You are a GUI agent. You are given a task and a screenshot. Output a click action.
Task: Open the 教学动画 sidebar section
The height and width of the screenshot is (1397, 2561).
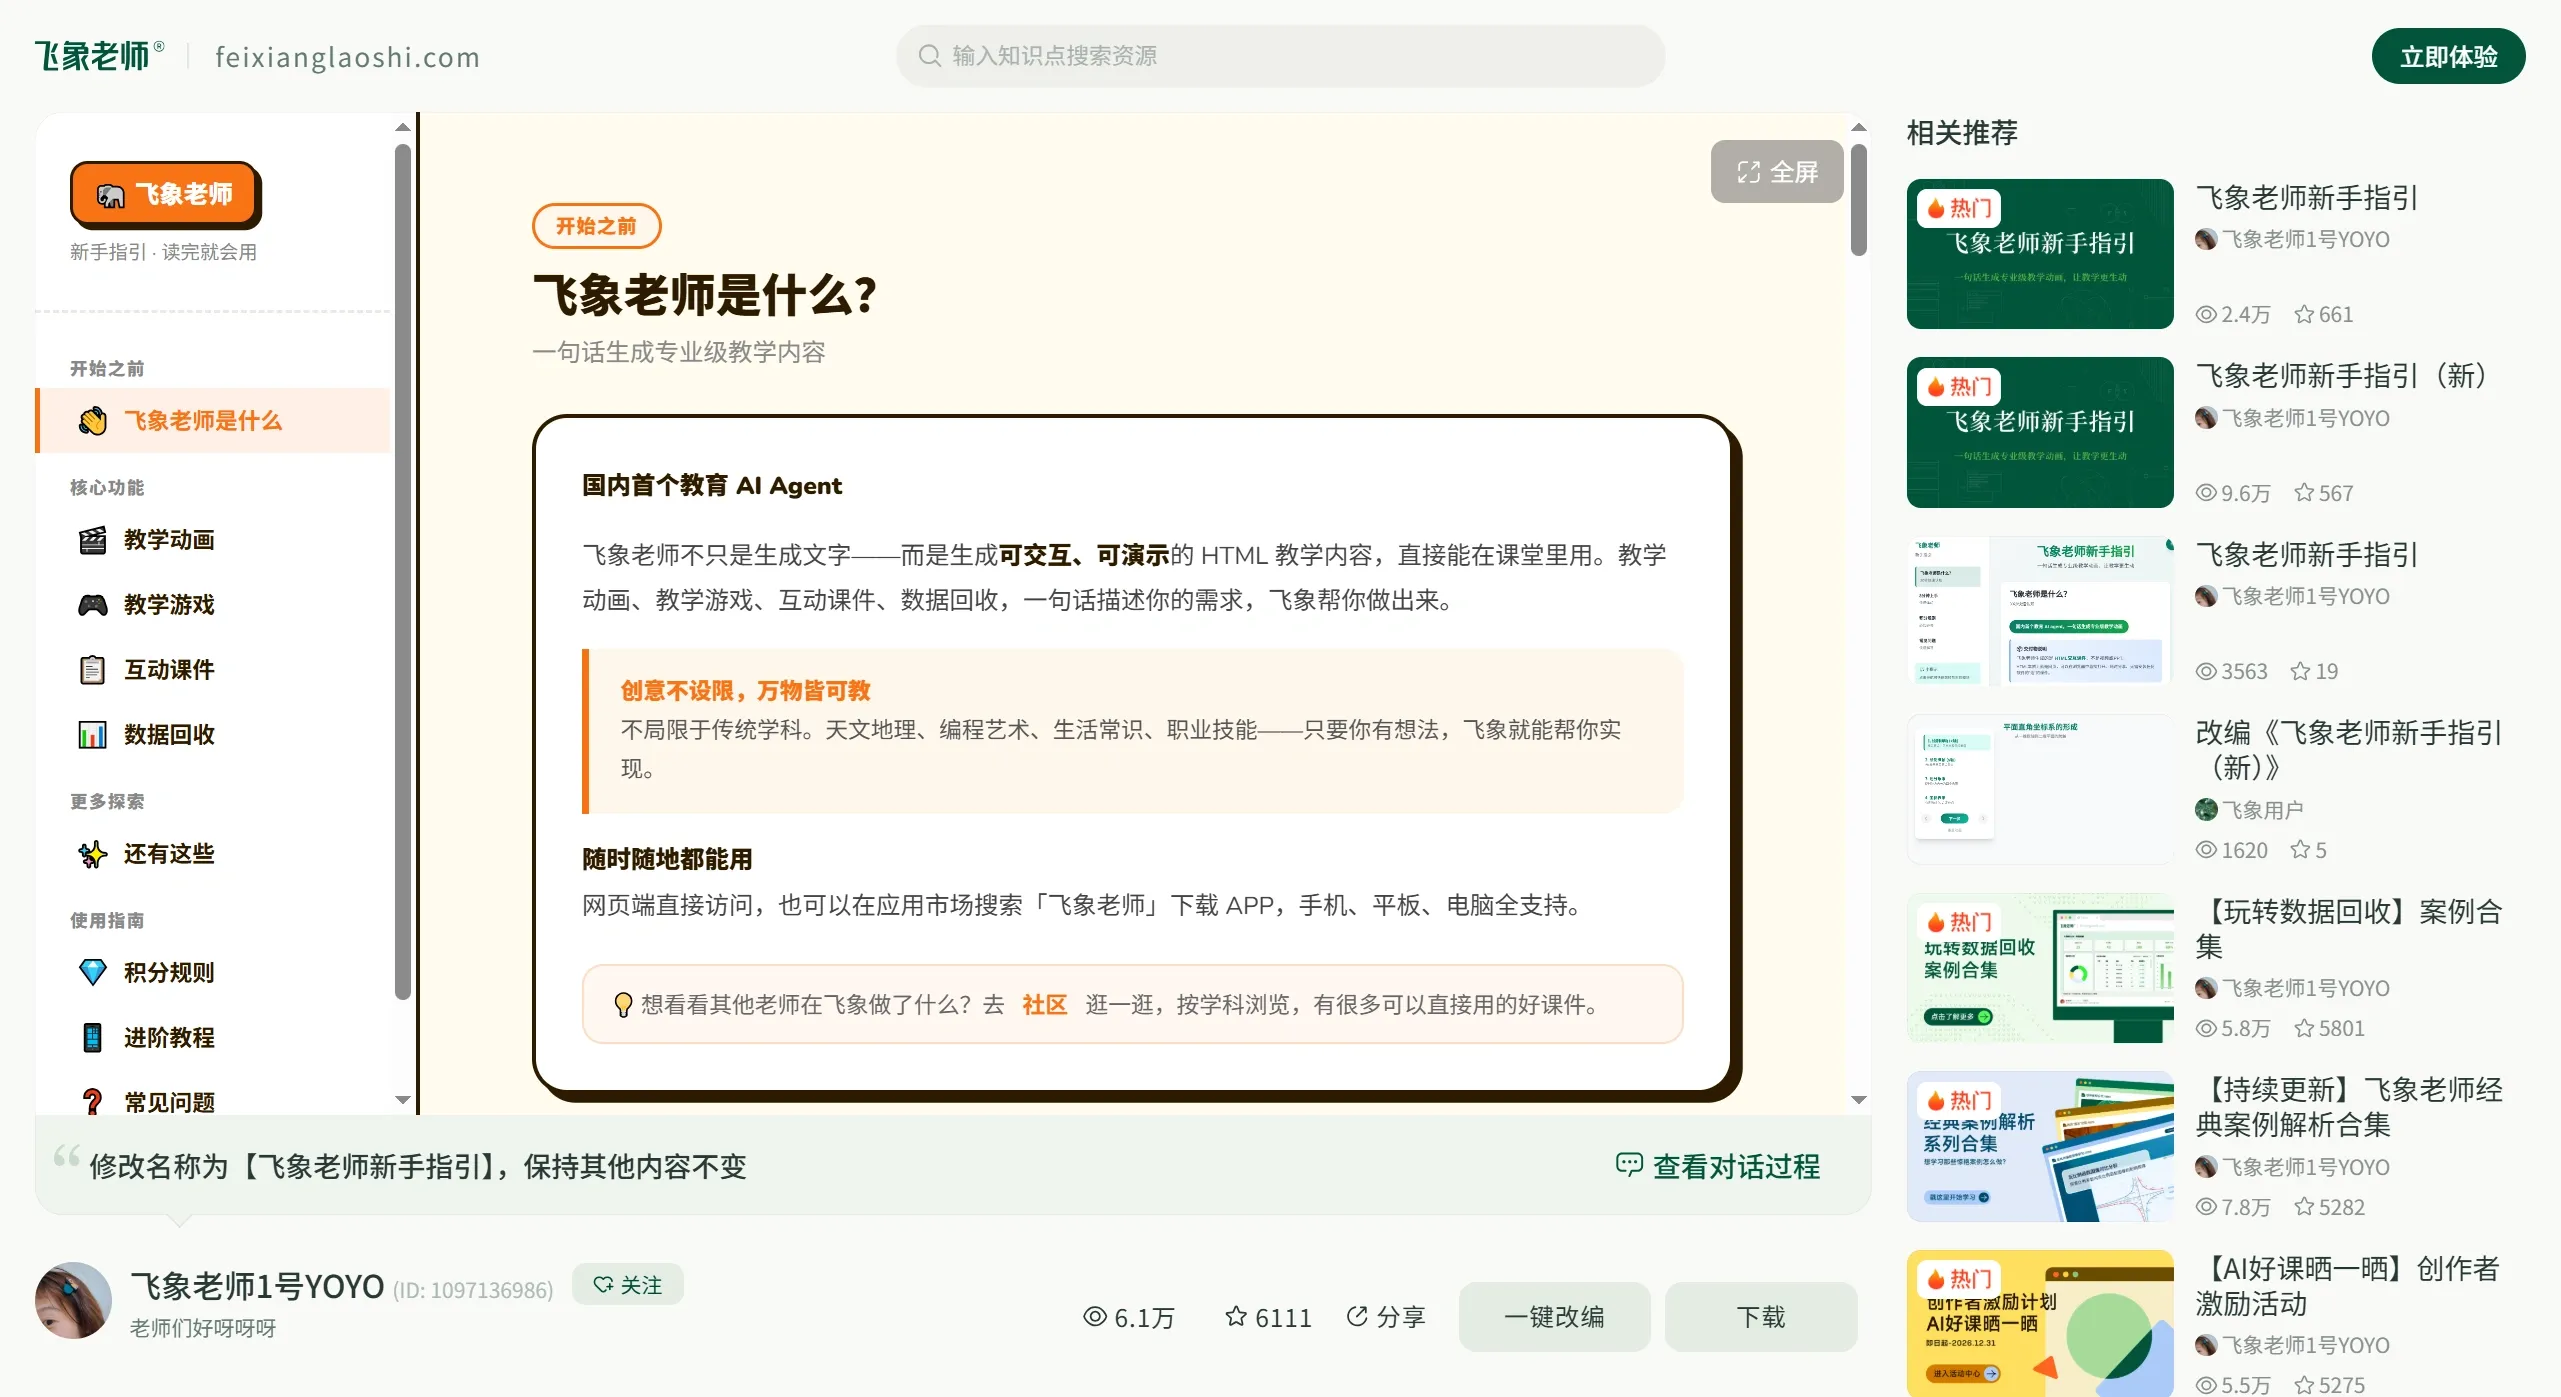pos(213,540)
